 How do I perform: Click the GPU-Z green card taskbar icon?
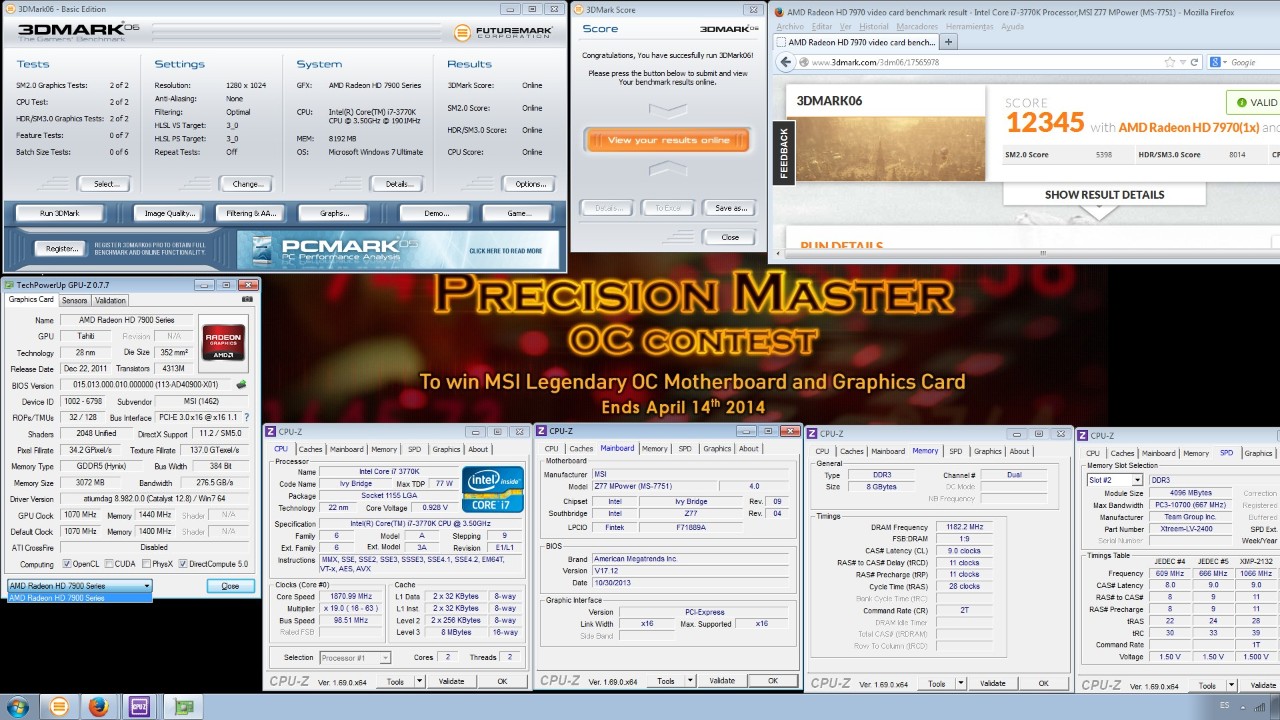[x=182, y=707]
